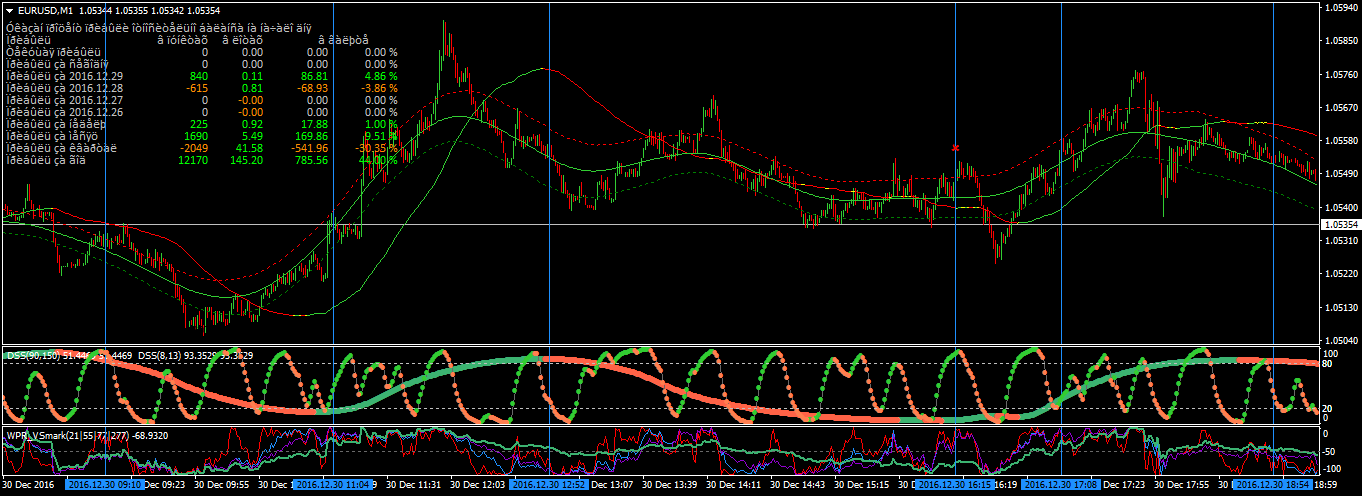Click the 30 Dec 15:15 time axis label
Image resolution: width=1362 pixels, height=496 pixels.
click(862, 484)
